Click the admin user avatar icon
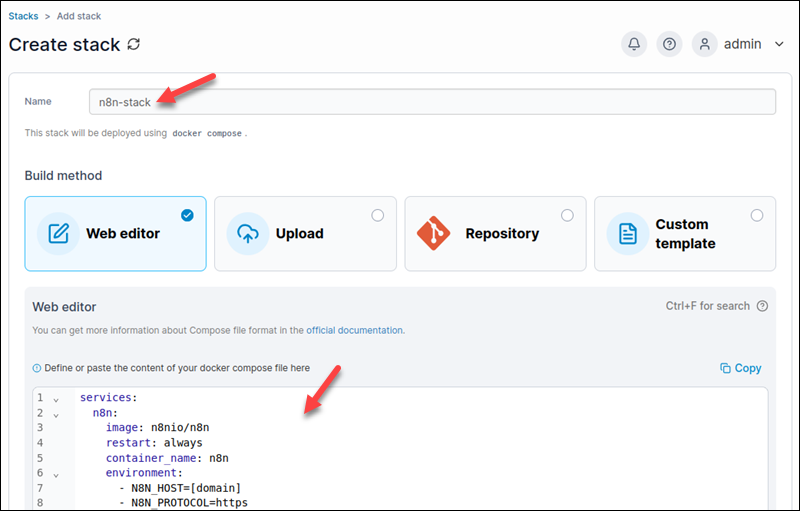The image size is (800, 511). click(x=705, y=44)
